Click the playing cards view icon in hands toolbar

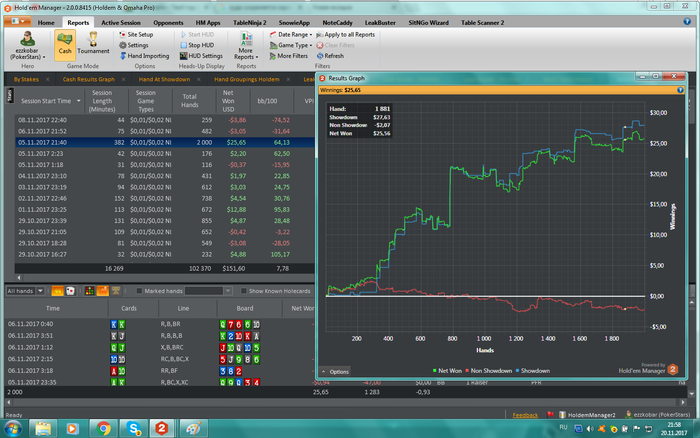click(70, 291)
